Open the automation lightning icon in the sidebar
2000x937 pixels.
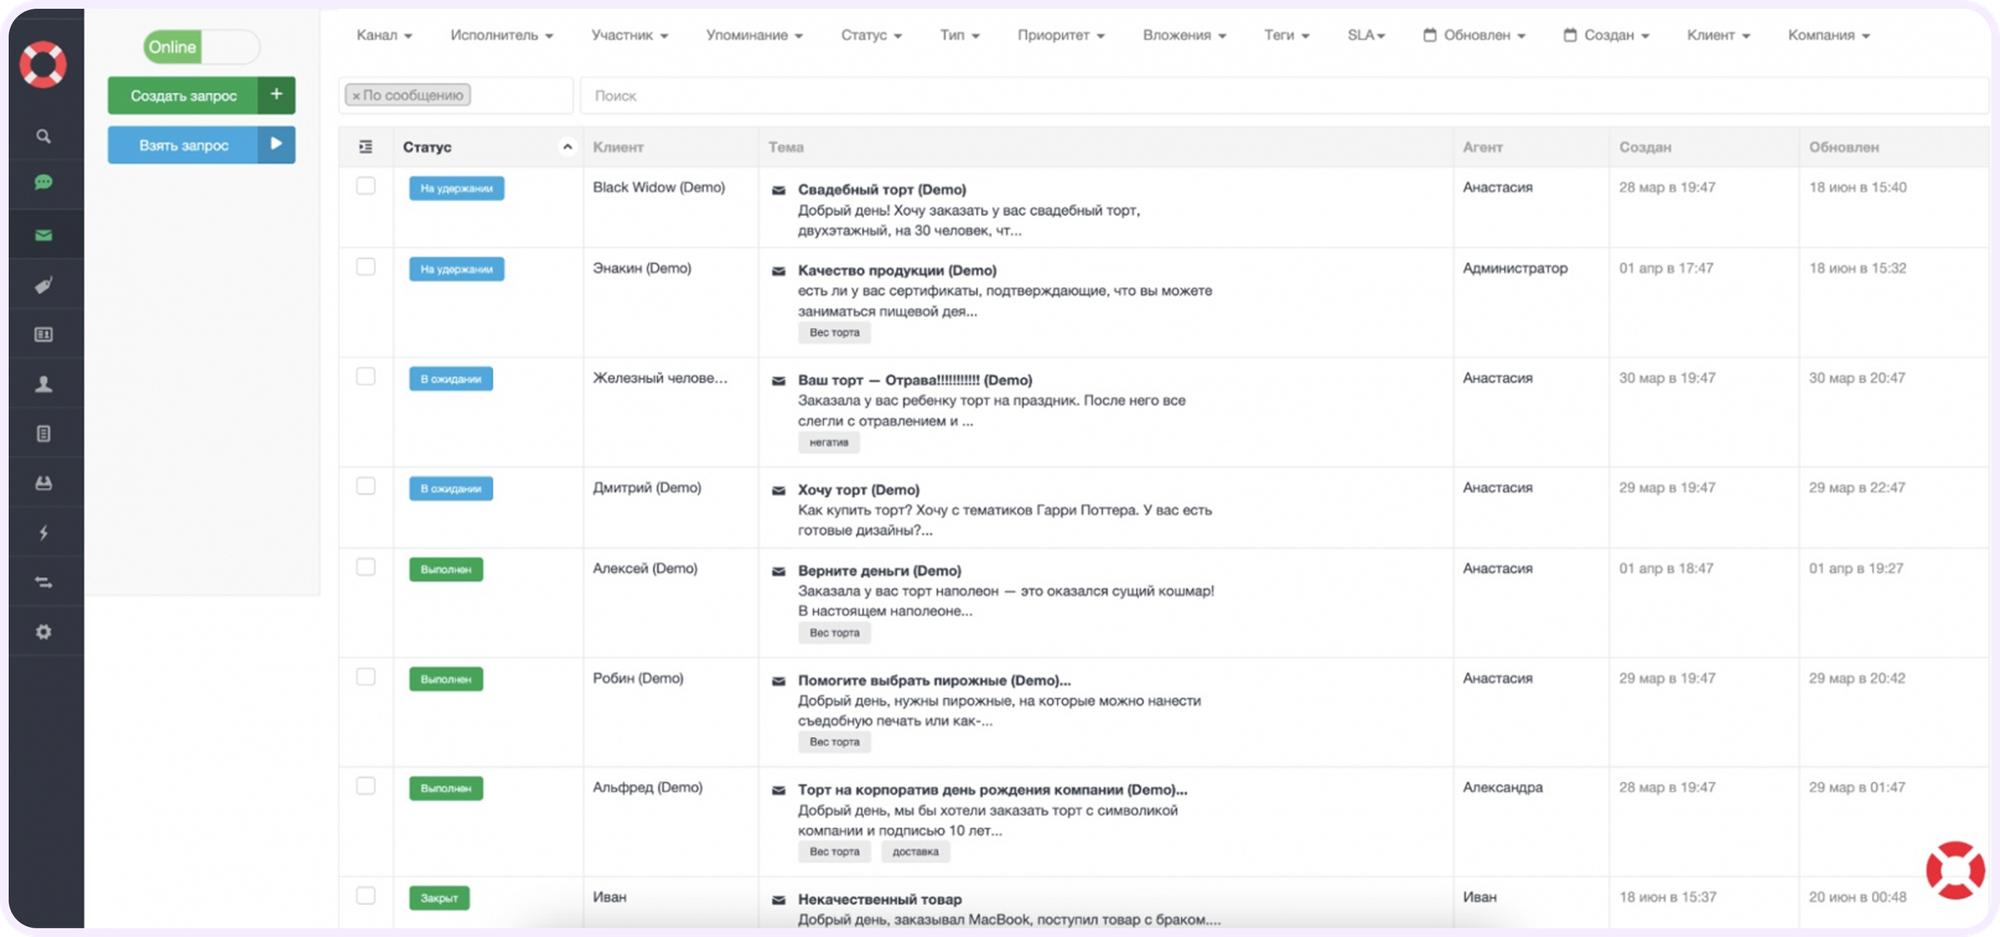click(x=44, y=531)
